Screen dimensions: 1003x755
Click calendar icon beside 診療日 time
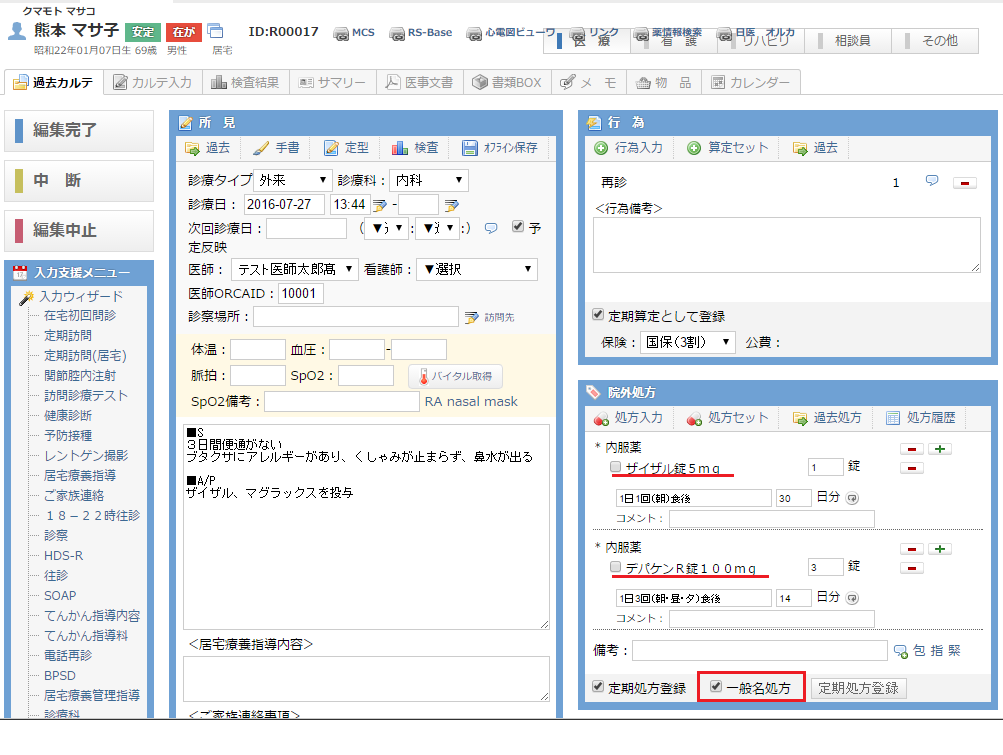click(380, 205)
